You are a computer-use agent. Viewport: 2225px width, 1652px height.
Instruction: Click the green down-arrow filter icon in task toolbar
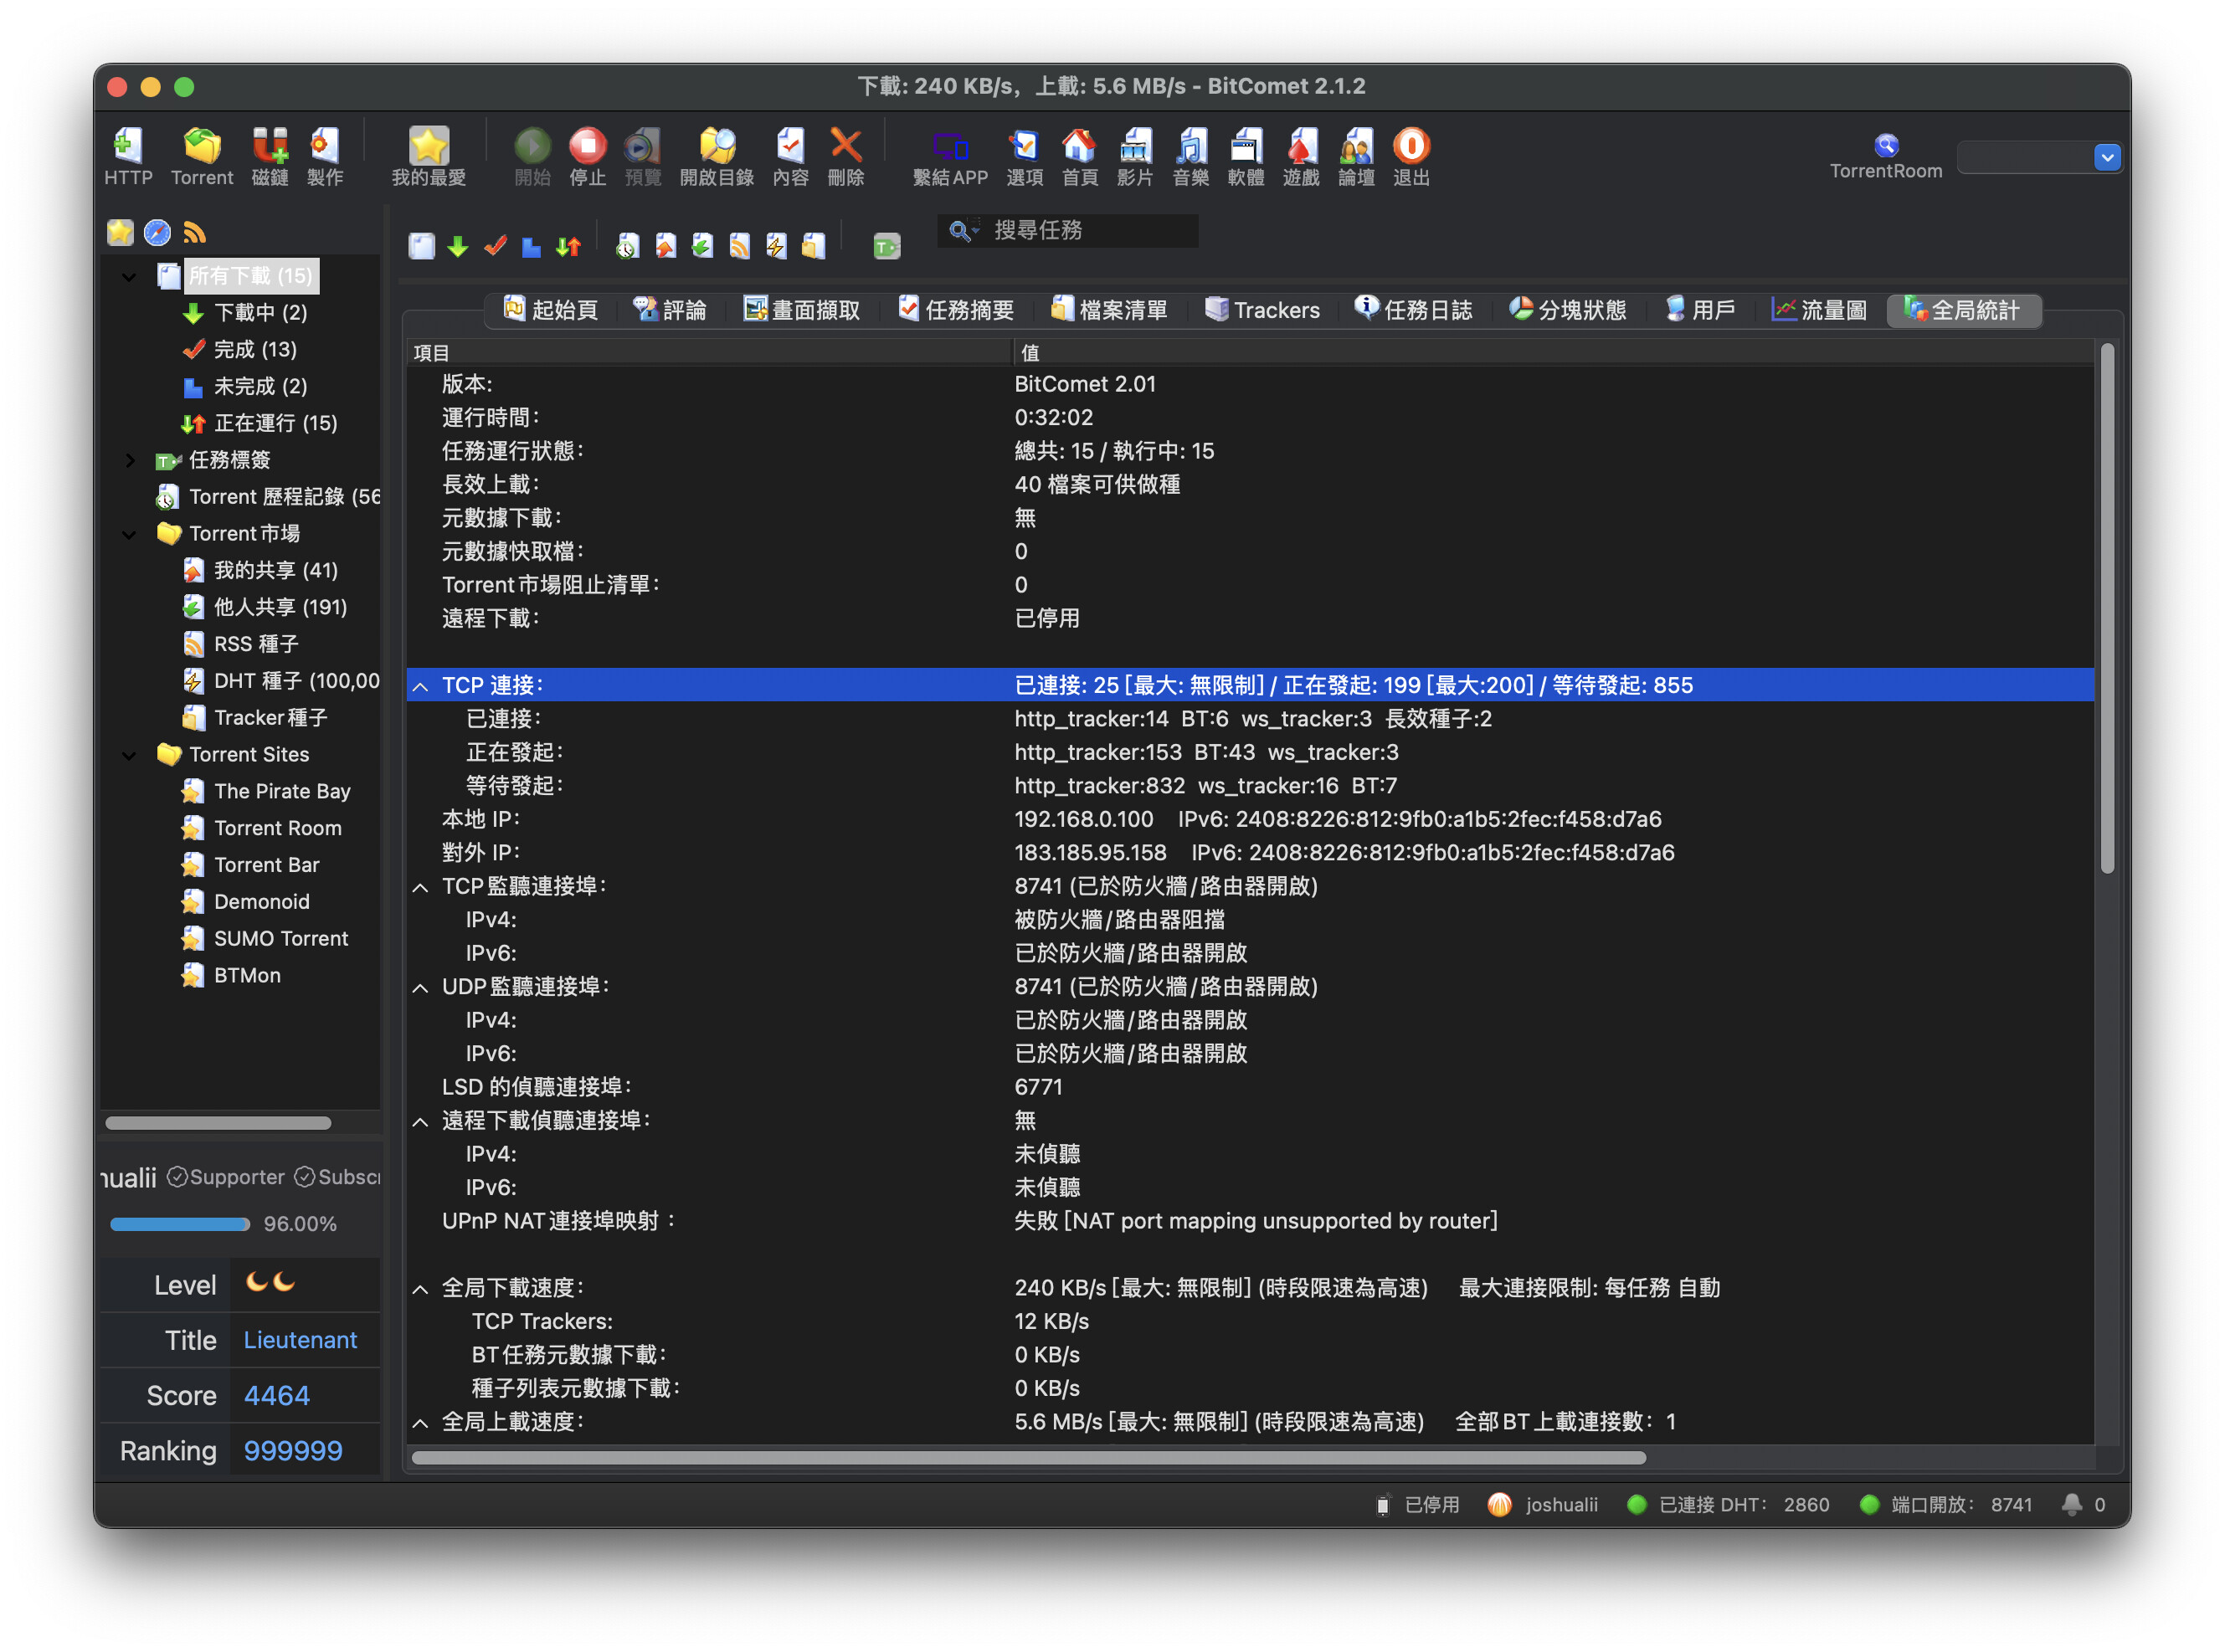point(457,246)
